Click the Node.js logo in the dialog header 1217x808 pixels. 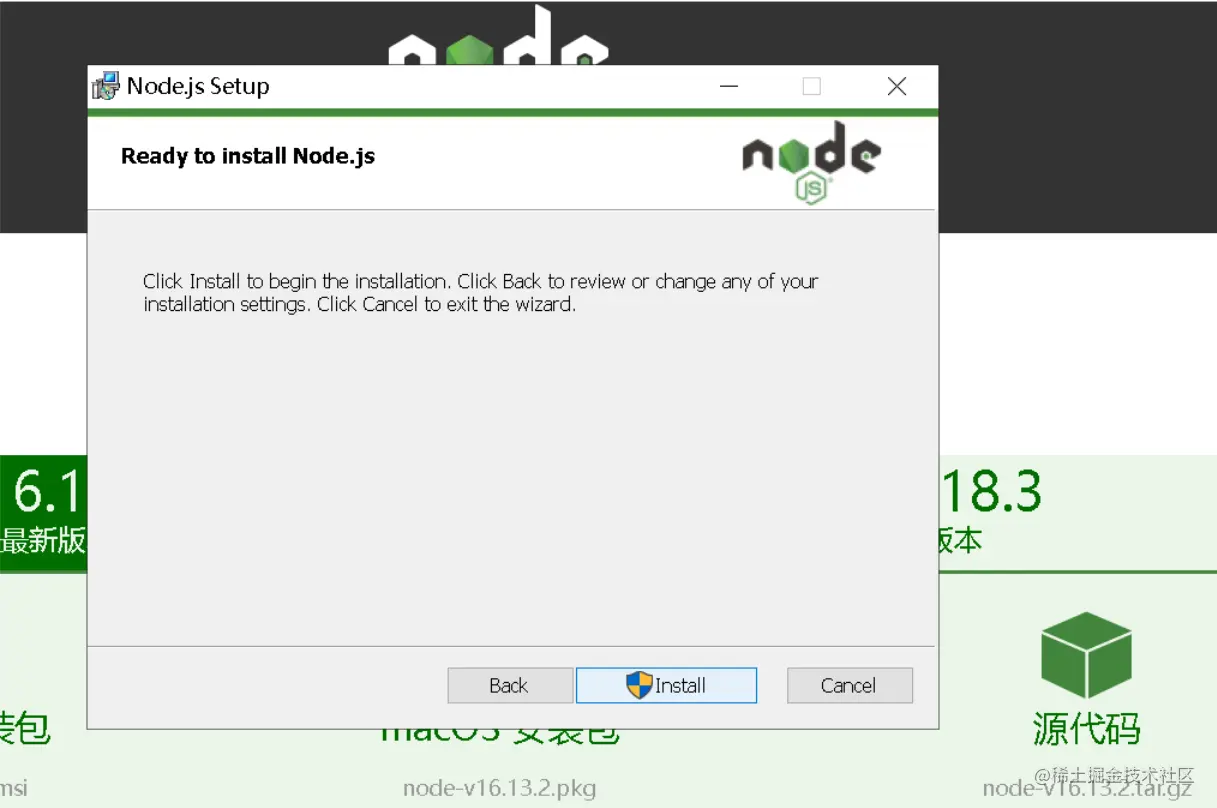point(811,162)
